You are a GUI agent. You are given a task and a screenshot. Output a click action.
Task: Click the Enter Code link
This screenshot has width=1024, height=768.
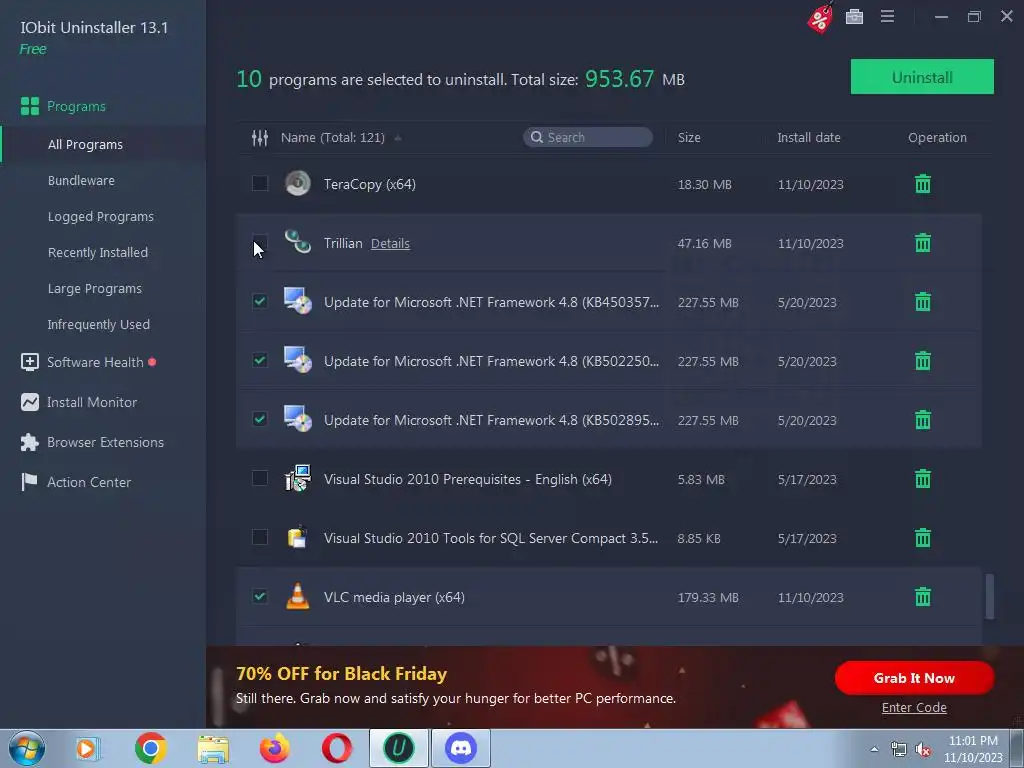(914, 707)
